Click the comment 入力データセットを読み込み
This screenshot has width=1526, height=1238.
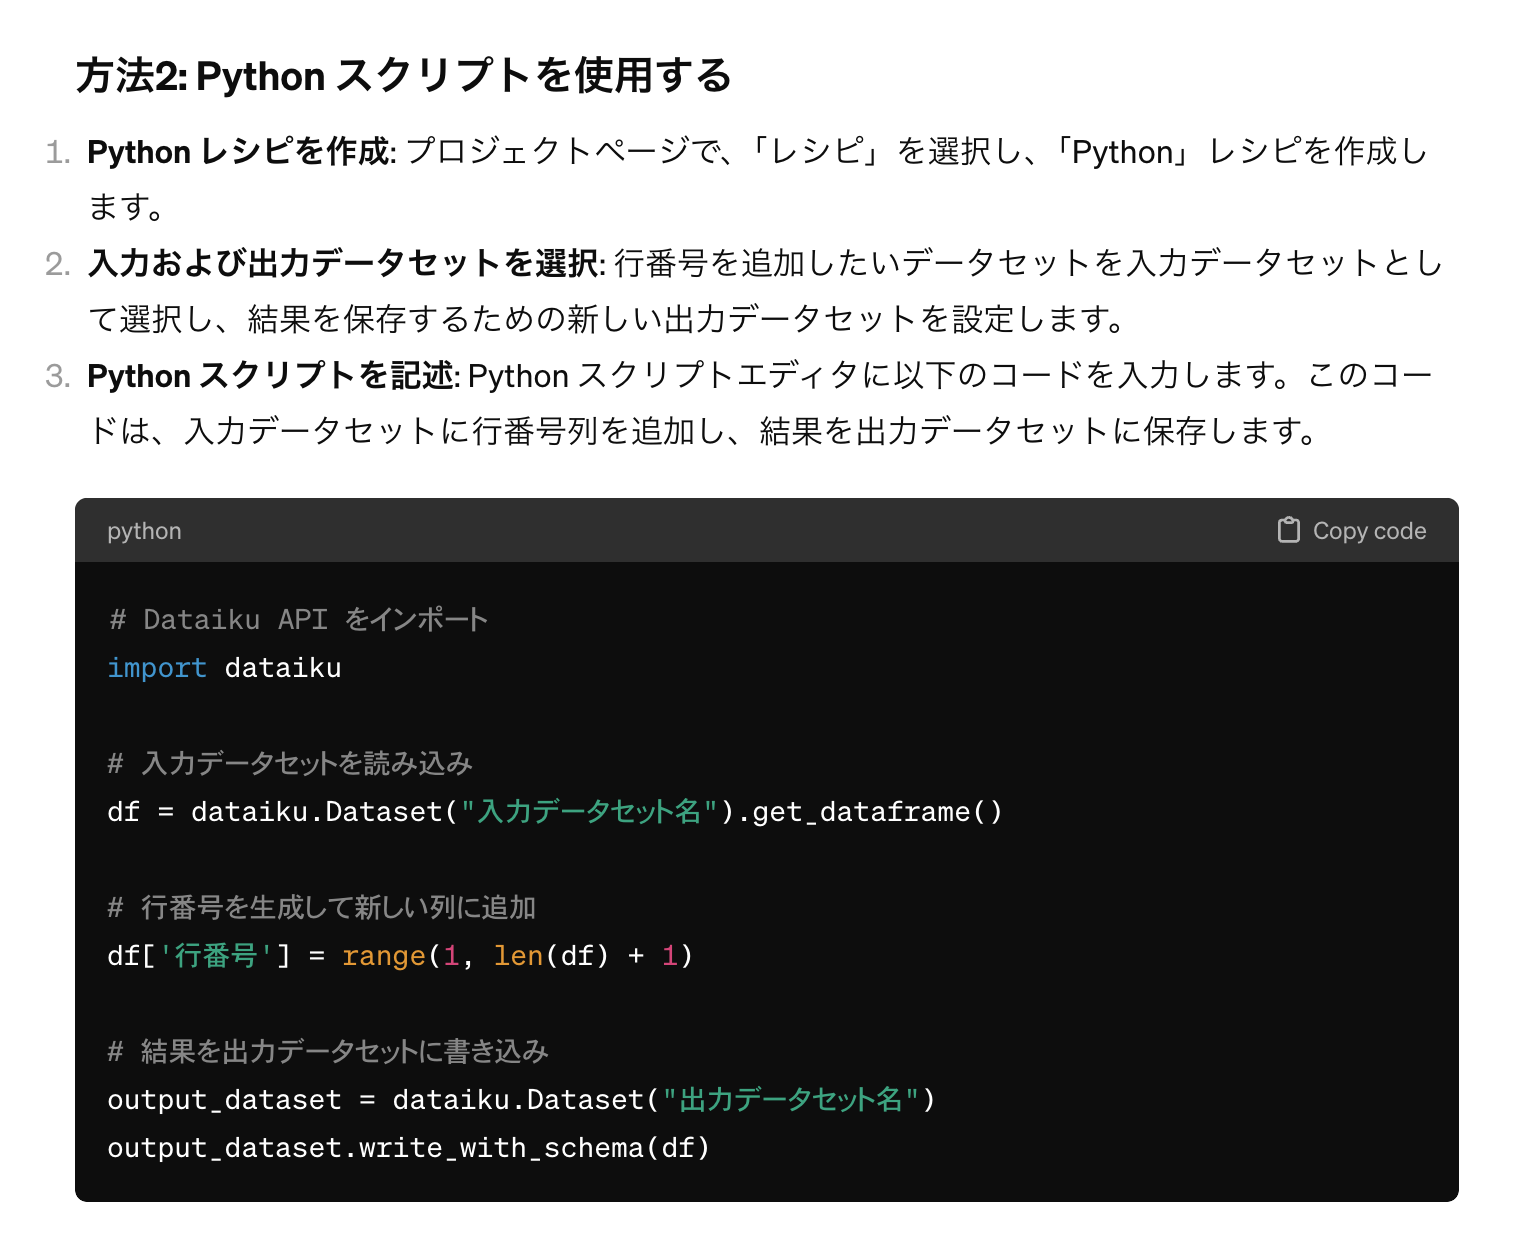[290, 764]
